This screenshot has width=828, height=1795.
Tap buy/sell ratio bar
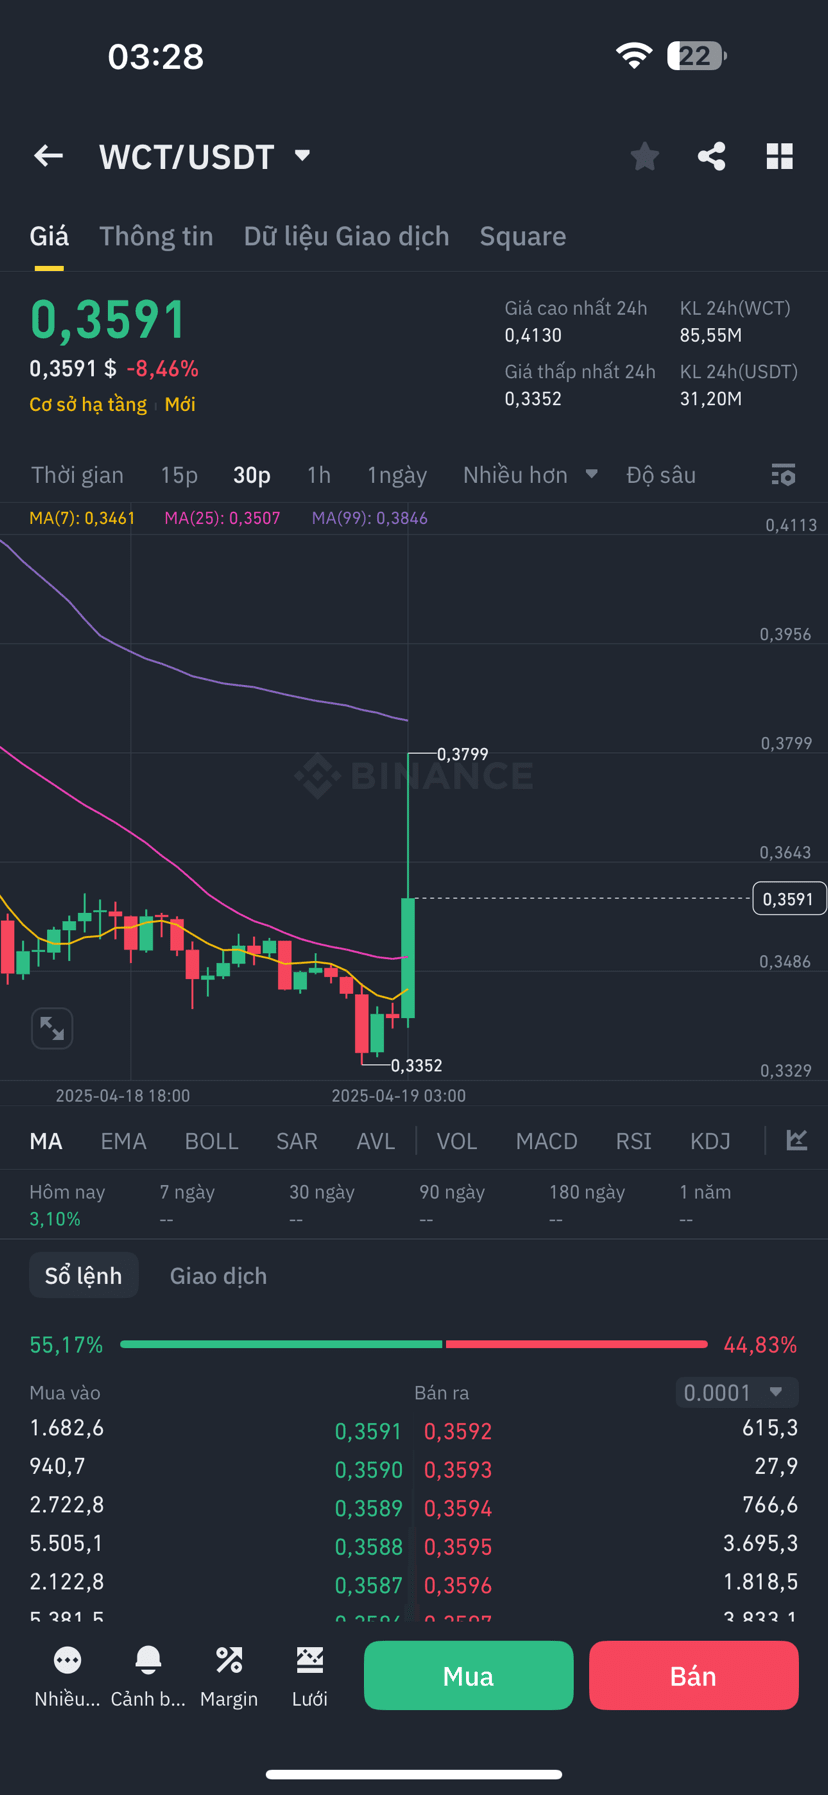pos(414,1344)
